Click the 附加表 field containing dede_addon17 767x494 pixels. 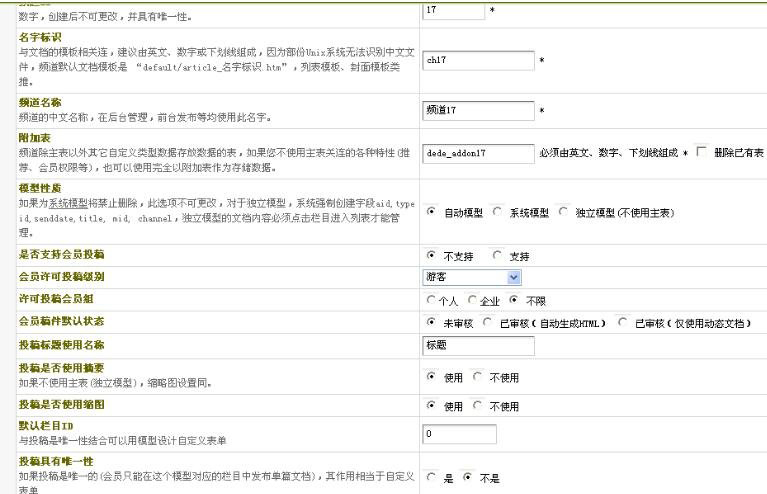coord(479,153)
